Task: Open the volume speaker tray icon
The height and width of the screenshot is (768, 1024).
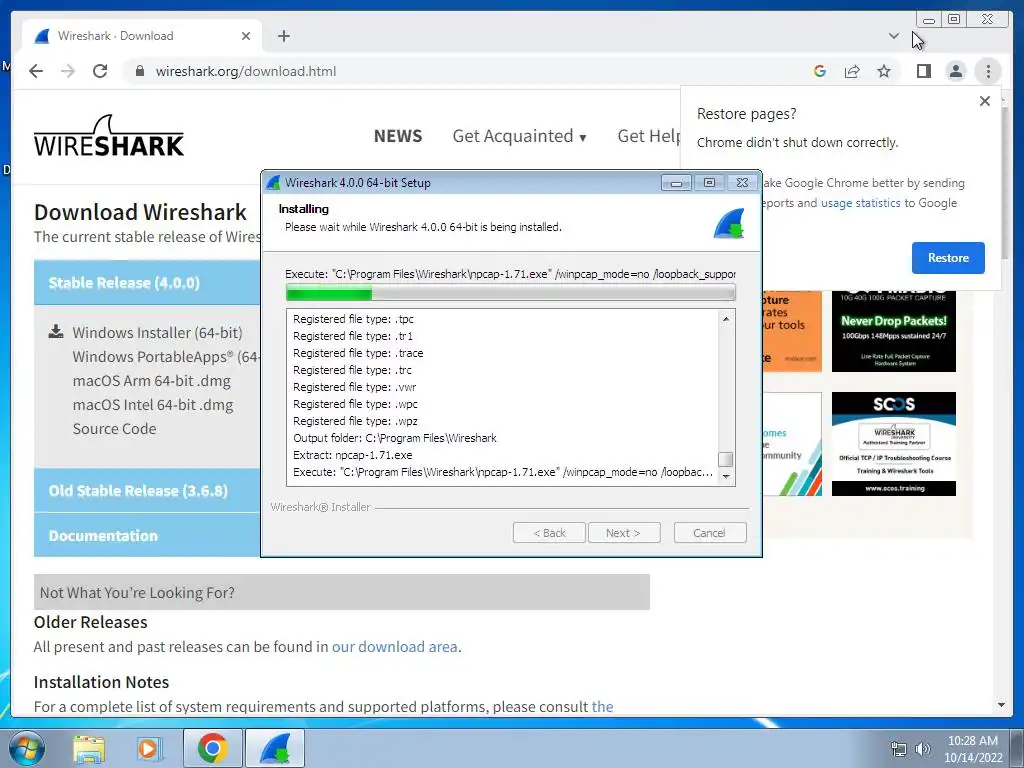Action: (x=922, y=749)
